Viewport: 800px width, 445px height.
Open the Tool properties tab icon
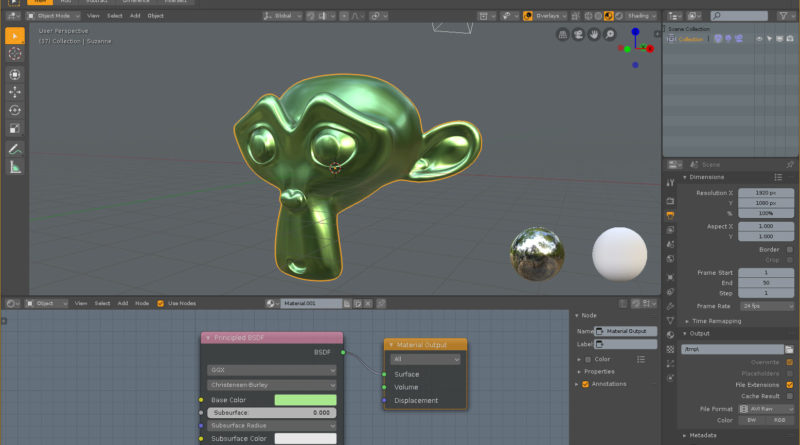[x=670, y=183]
